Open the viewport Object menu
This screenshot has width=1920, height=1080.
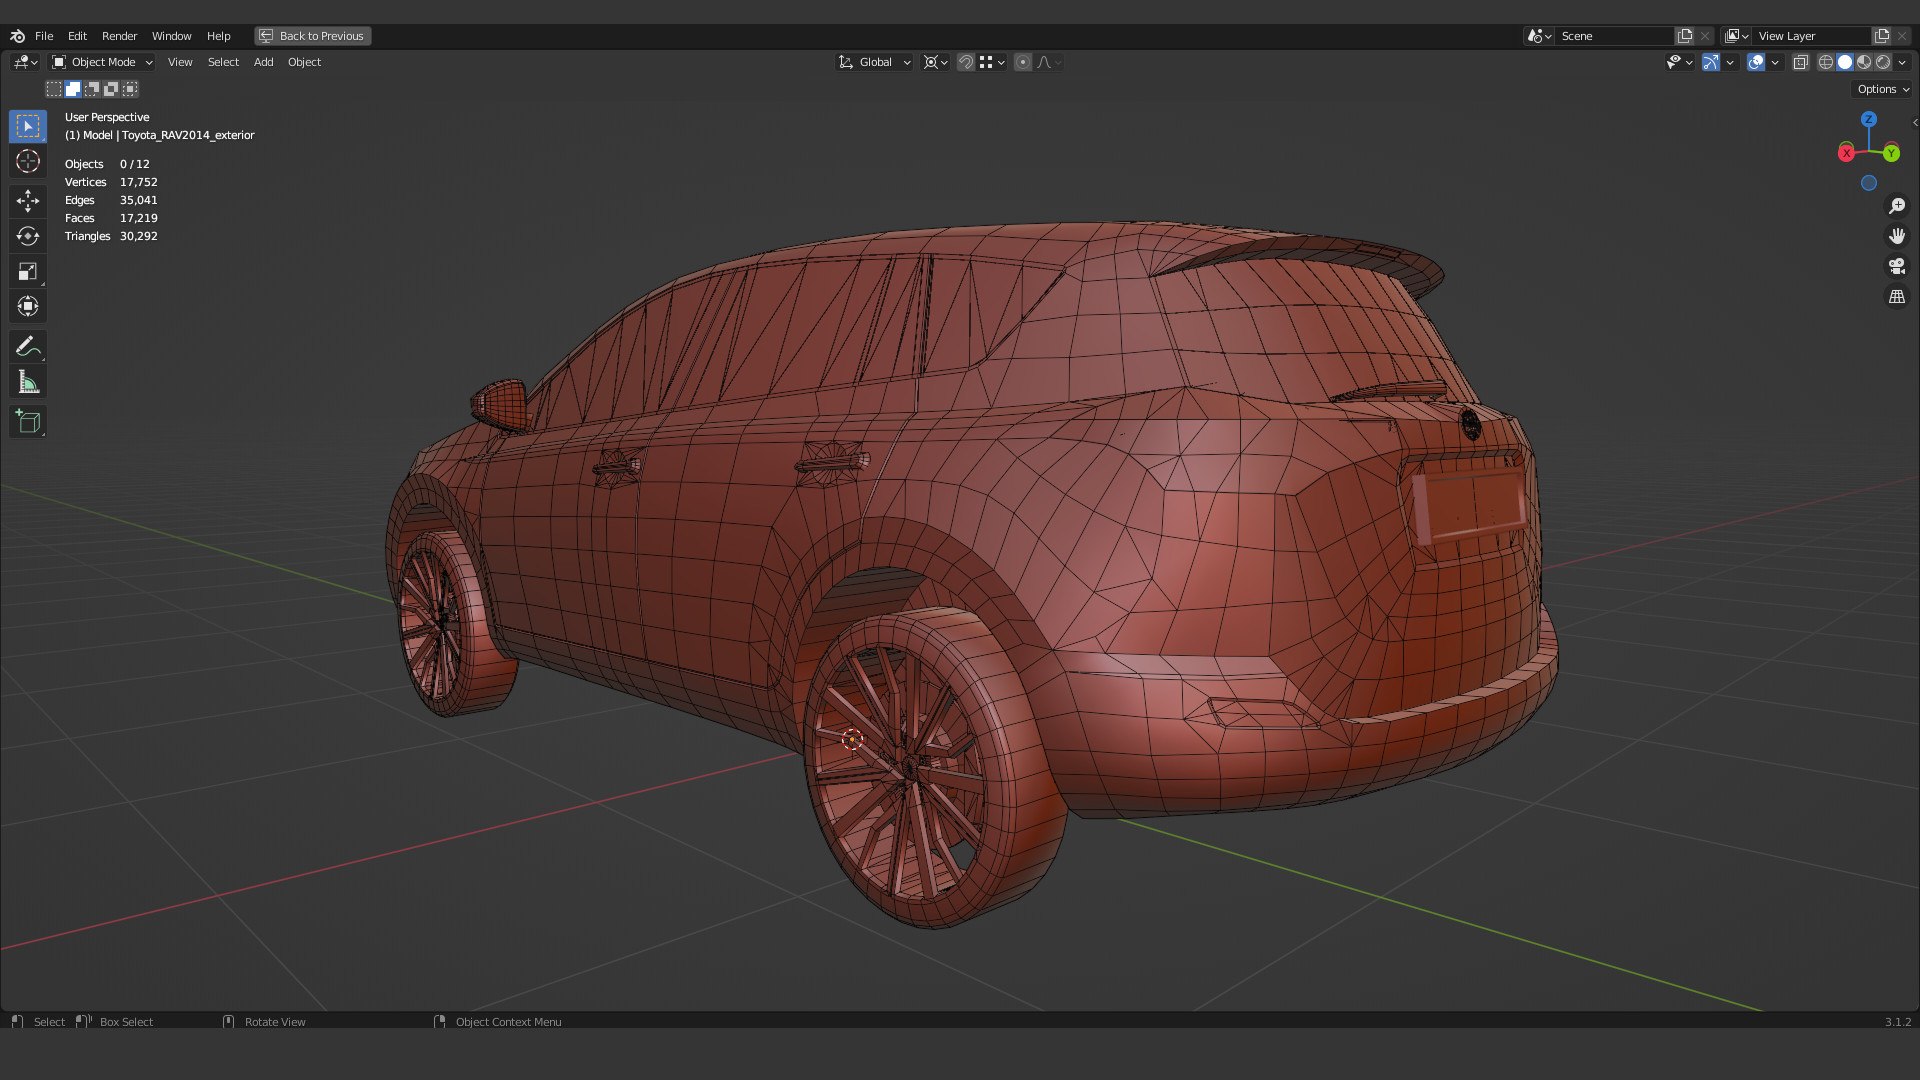304,62
